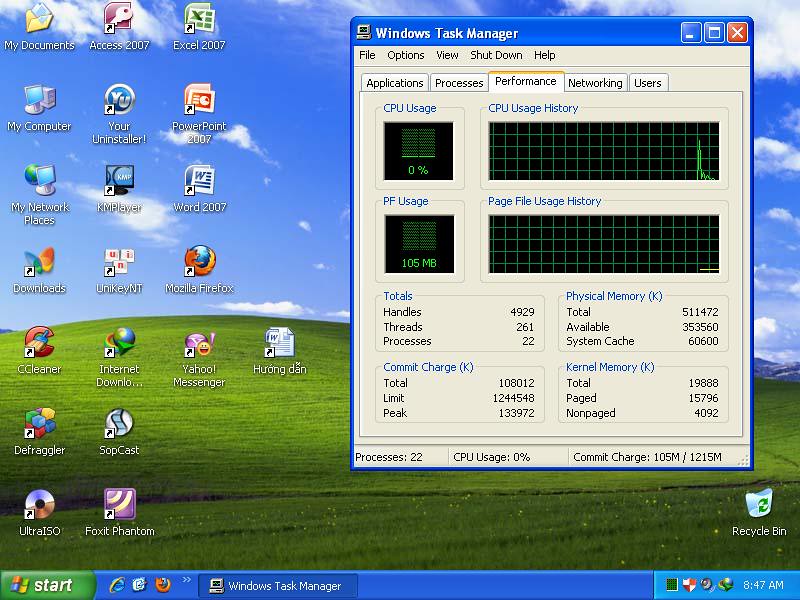Click the Handles value 4929

(x=522, y=312)
